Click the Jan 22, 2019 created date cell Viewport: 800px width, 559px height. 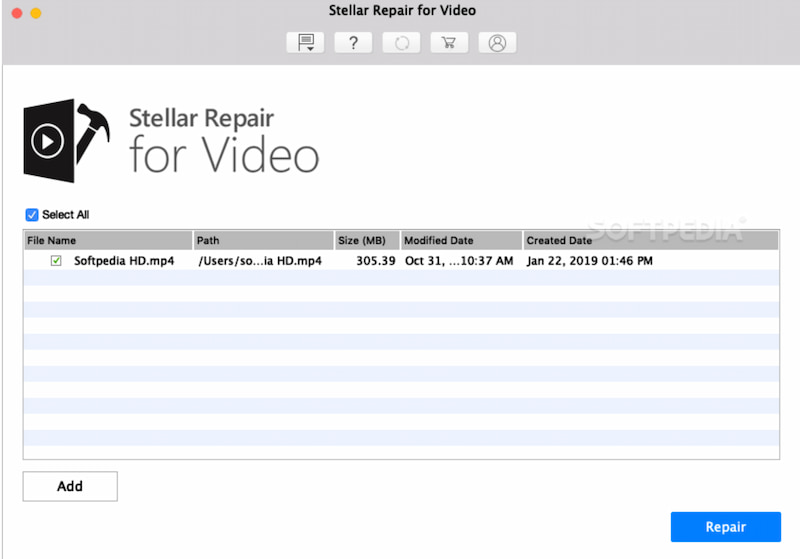(x=589, y=261)
